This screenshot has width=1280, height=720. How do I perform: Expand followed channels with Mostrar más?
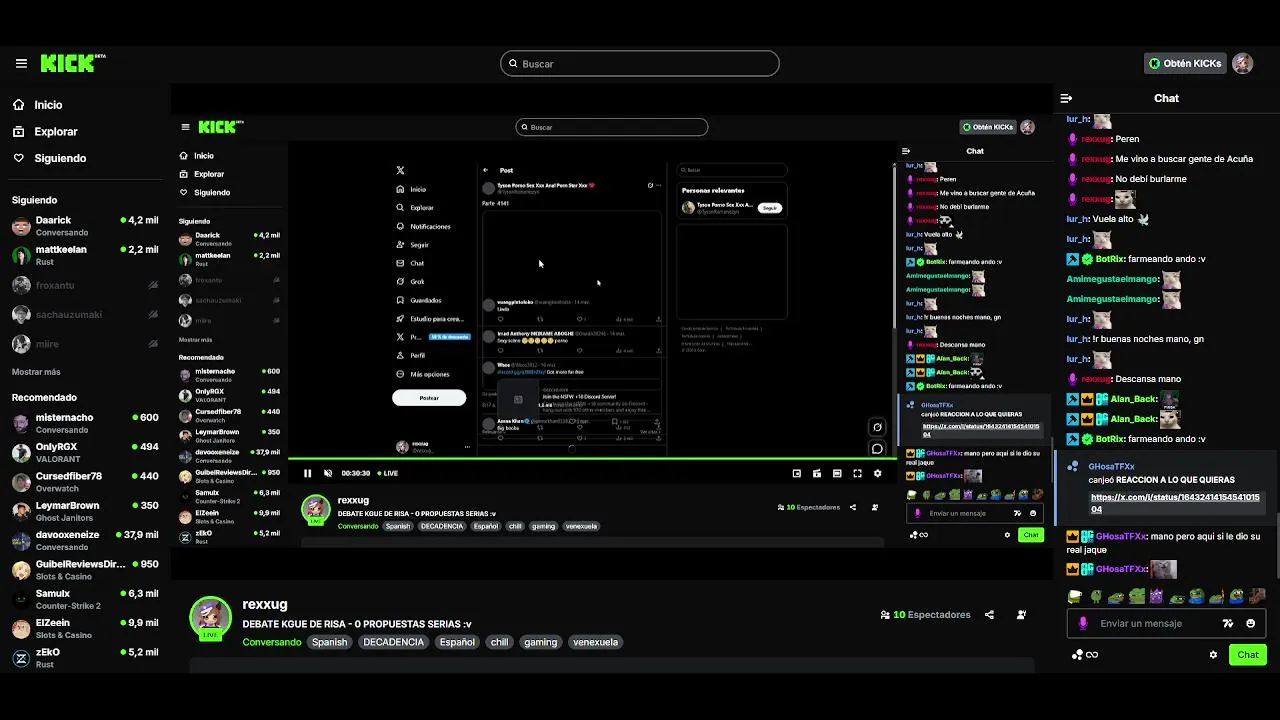(x=36, y=372)
